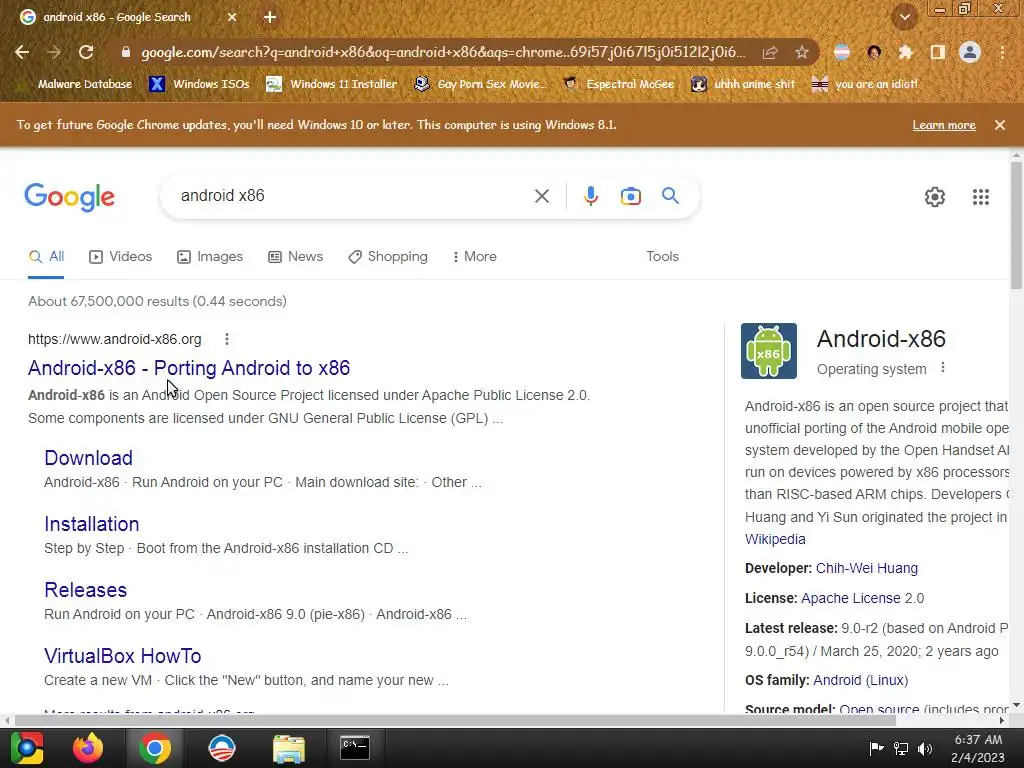Viewport: 1024px width, 768px height.
Task: Open Firefox from the taskbar
Action: pos(88,748)
